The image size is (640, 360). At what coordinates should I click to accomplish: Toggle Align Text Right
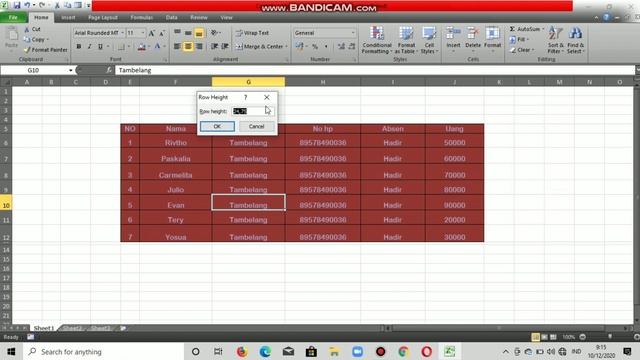199,47
